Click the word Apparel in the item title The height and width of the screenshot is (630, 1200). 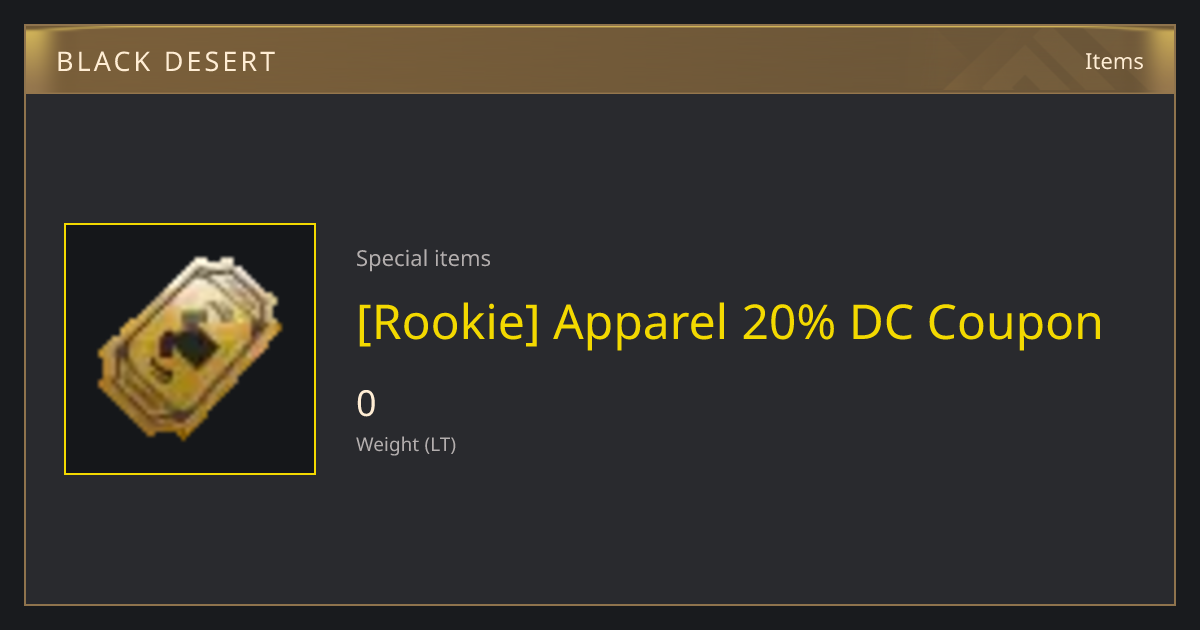click(640, 324)
